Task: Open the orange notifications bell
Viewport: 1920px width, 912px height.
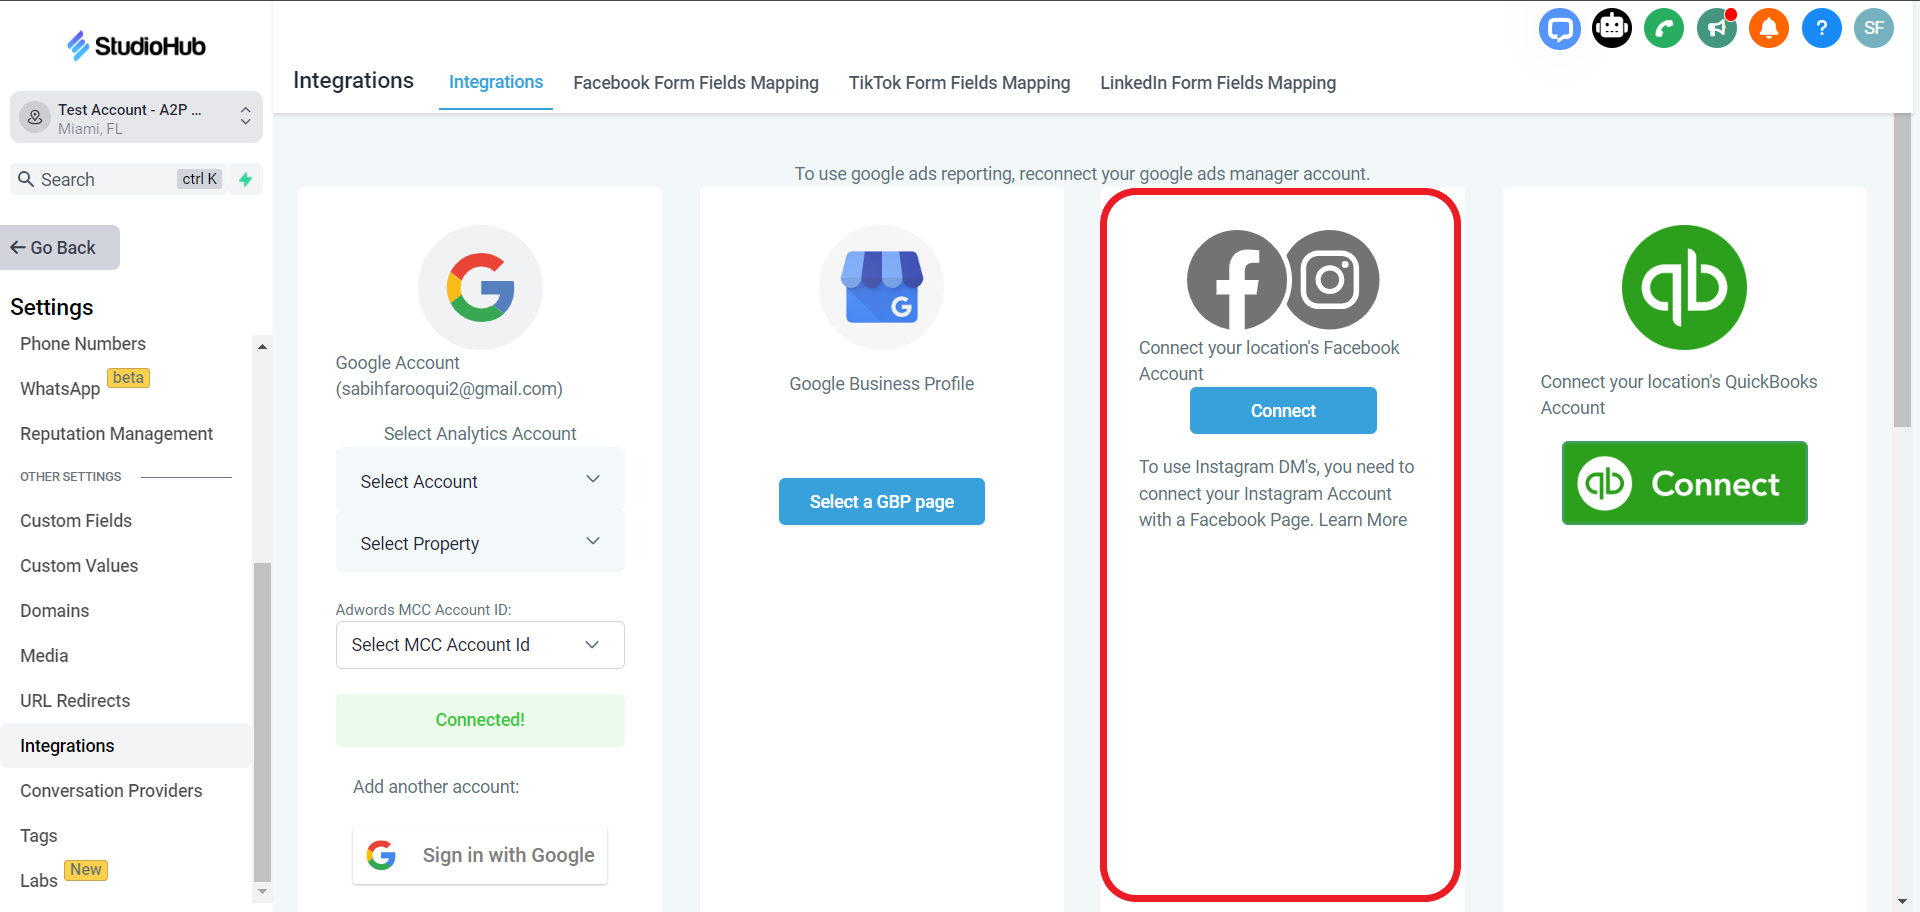Action: (1769, 28)
